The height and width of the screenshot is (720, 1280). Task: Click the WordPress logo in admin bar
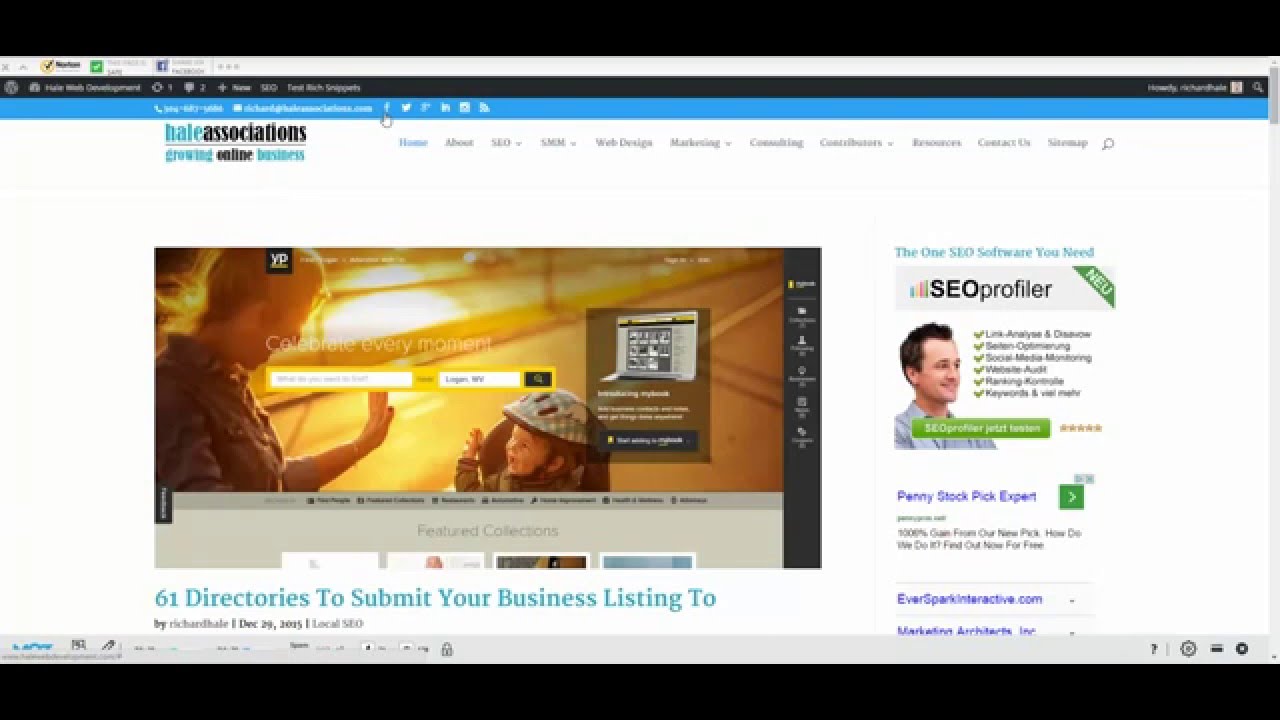tap(11, 88)
